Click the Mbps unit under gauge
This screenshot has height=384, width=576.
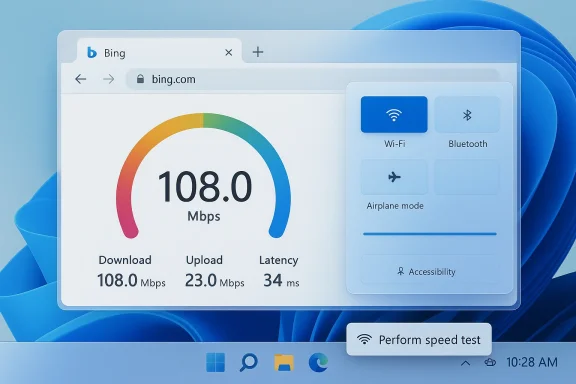(204, 216)
